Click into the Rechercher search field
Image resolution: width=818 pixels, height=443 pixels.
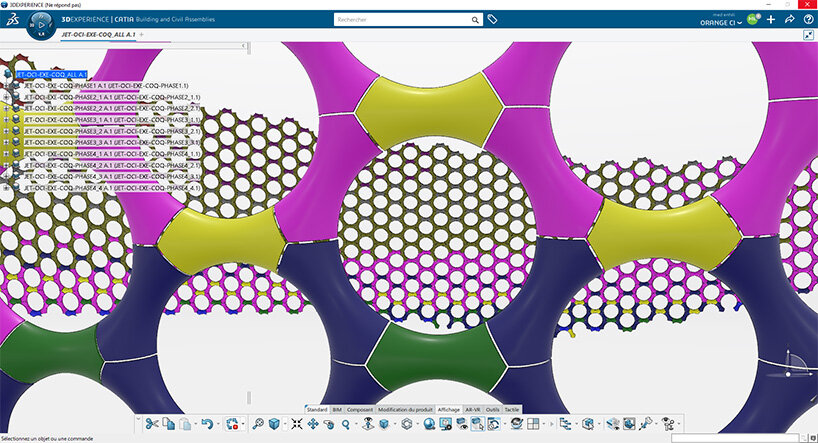pos(400,19)
